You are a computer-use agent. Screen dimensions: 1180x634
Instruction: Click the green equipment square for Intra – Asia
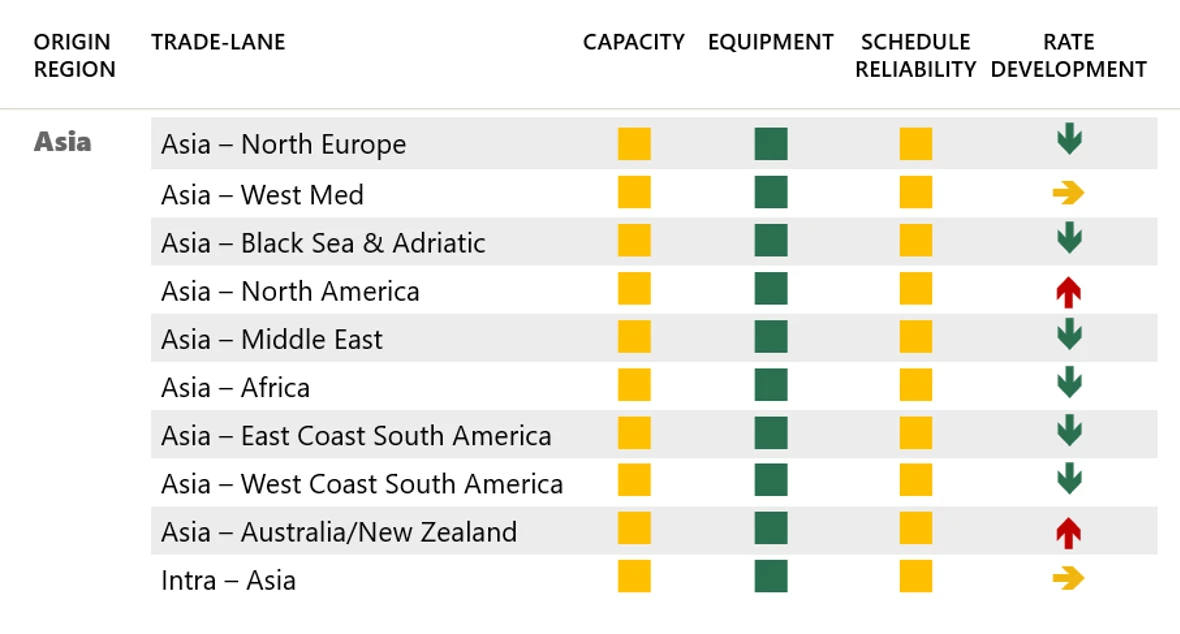[x=771, y=576]
